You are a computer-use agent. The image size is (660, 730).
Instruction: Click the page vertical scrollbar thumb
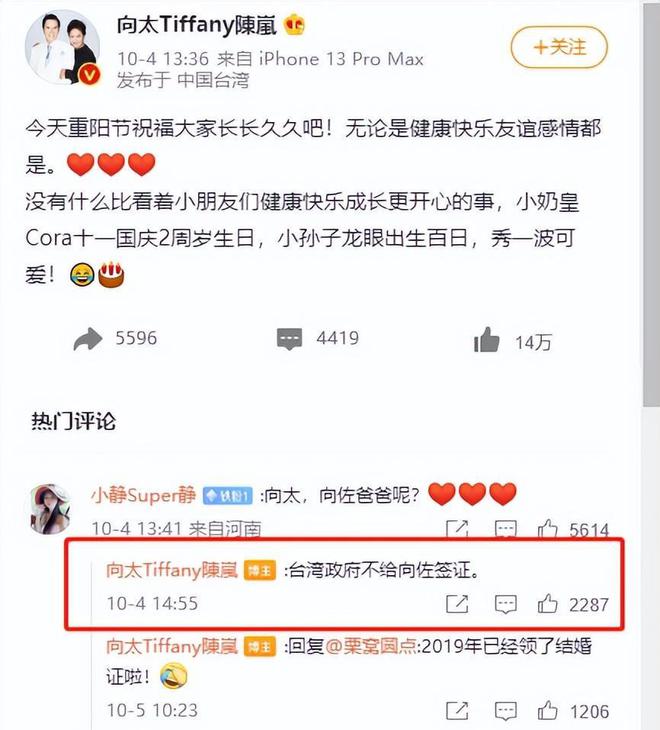(x=651, y=205)
